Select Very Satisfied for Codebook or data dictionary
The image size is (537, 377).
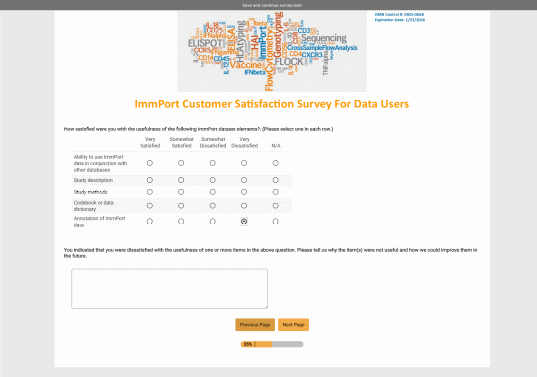pos(150,206)
